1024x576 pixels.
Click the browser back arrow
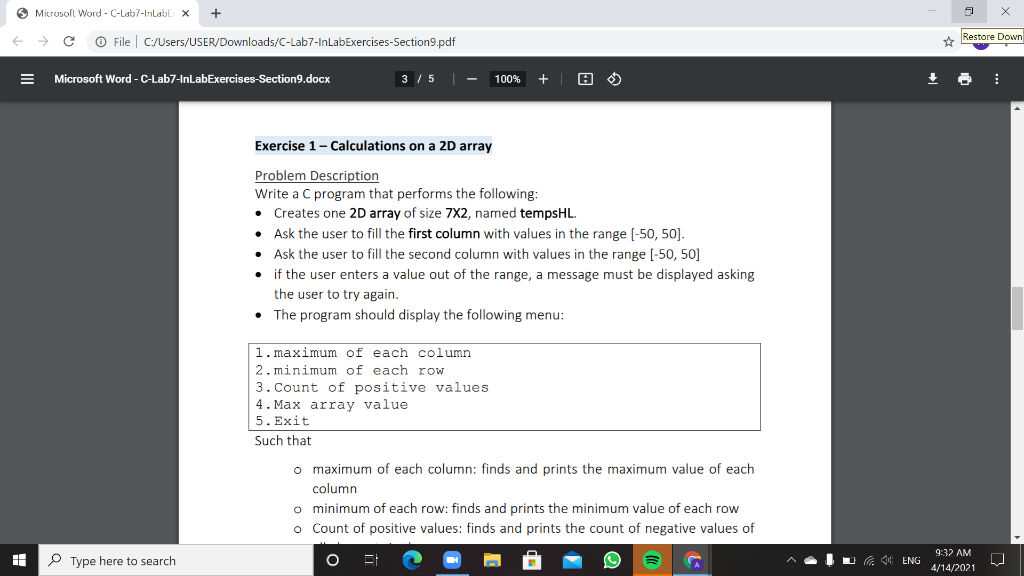(x=17, y=42)
